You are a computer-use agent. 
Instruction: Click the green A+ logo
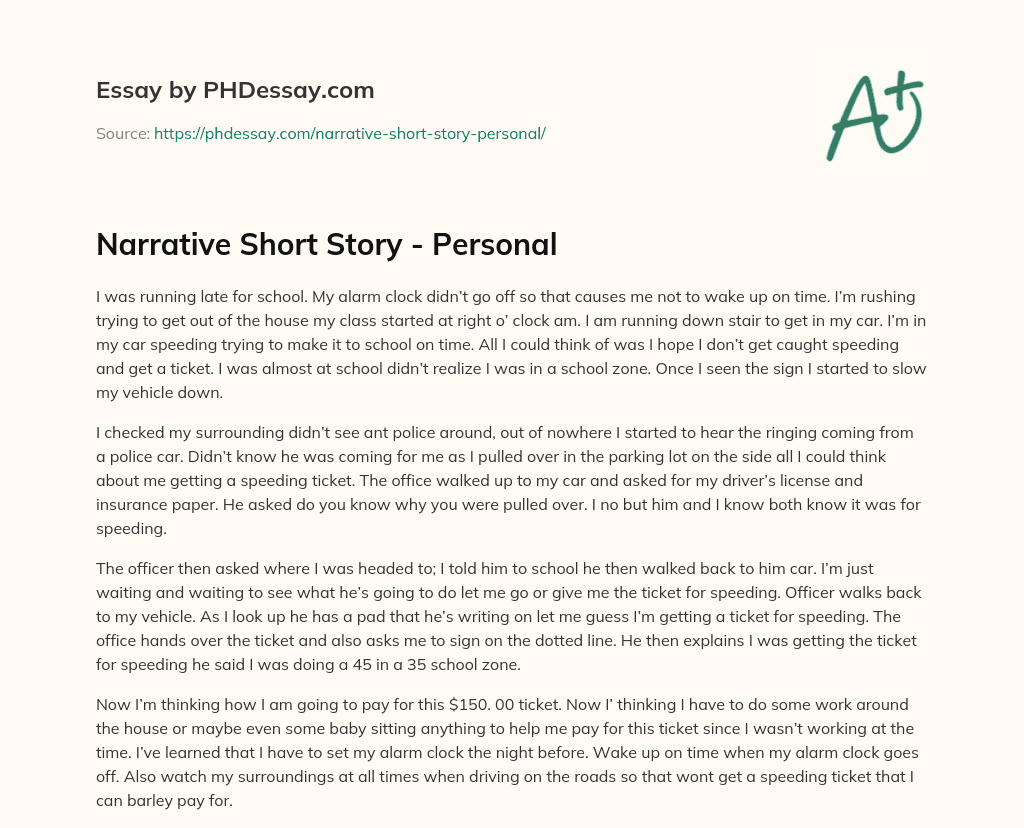874,117
